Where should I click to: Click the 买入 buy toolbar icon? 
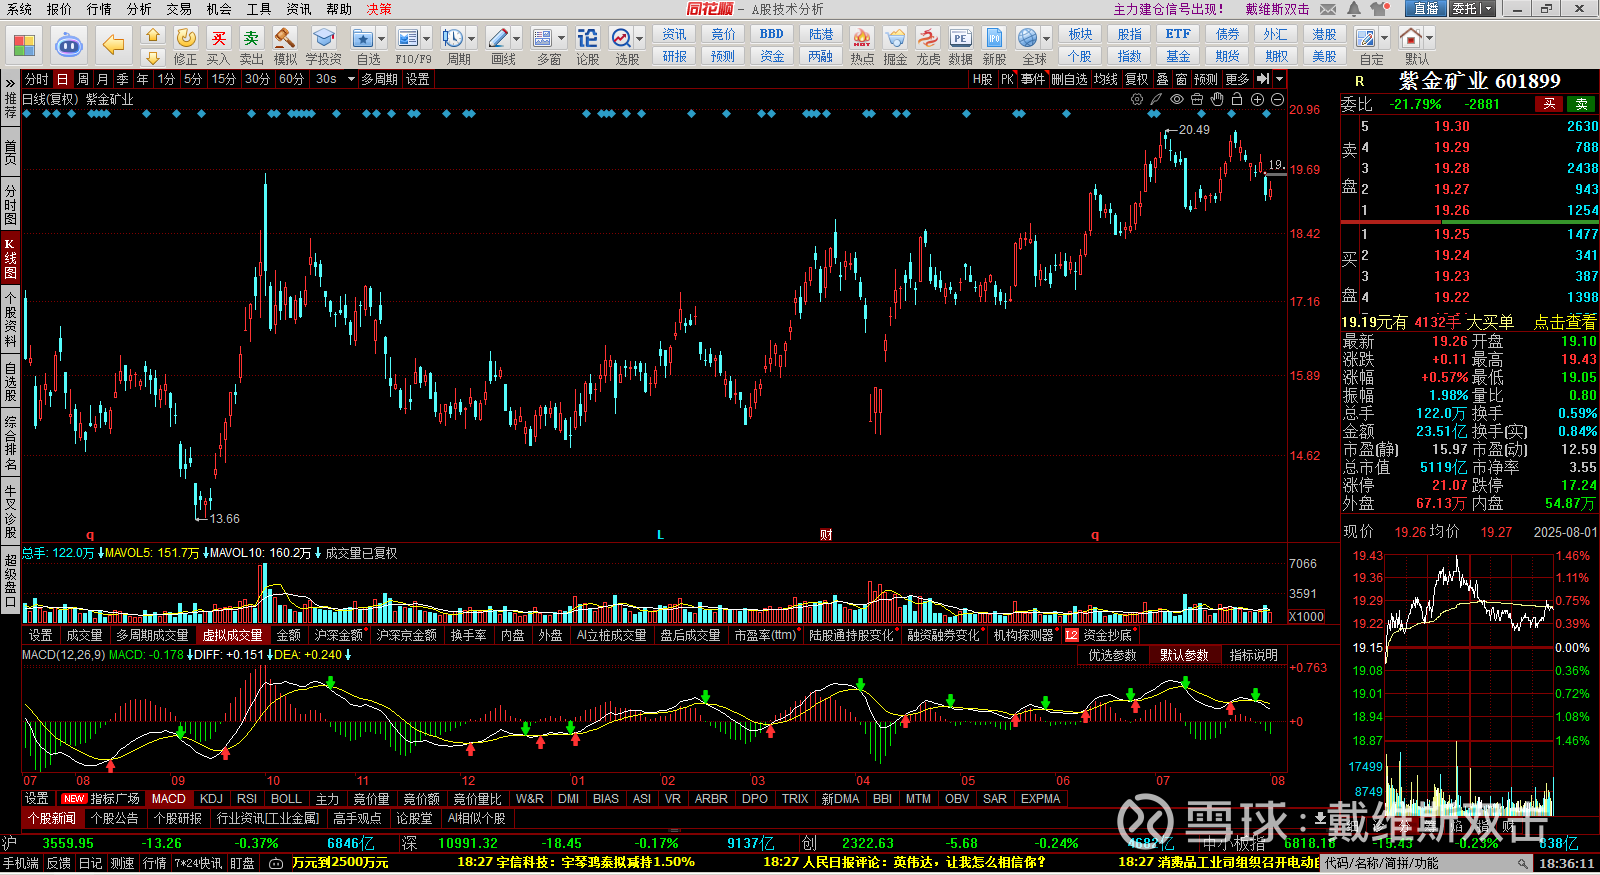(218, 38)
